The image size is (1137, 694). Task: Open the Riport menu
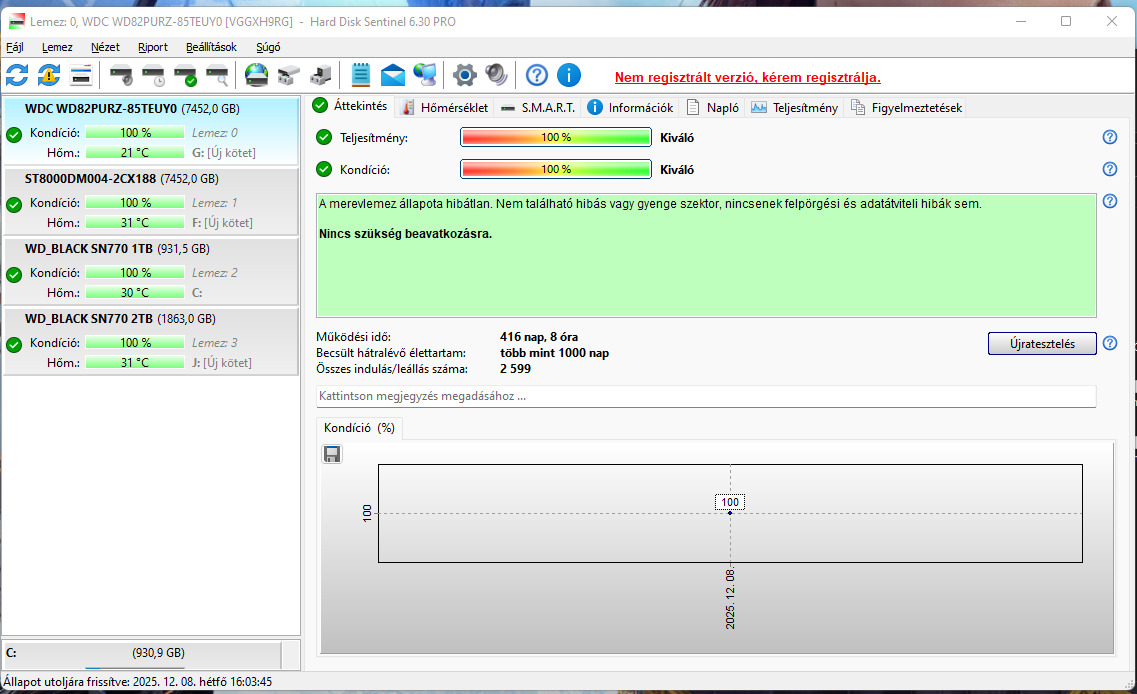click(x=153, y=47)
